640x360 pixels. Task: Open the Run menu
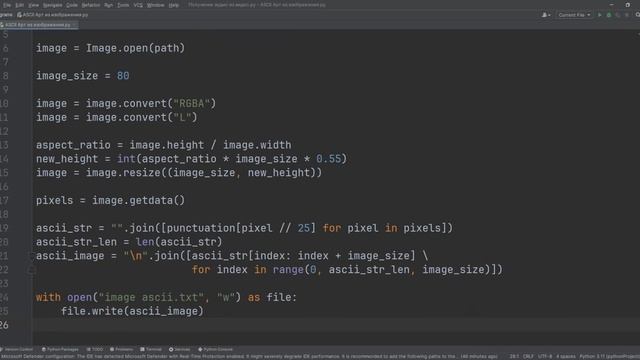(108, 5)
